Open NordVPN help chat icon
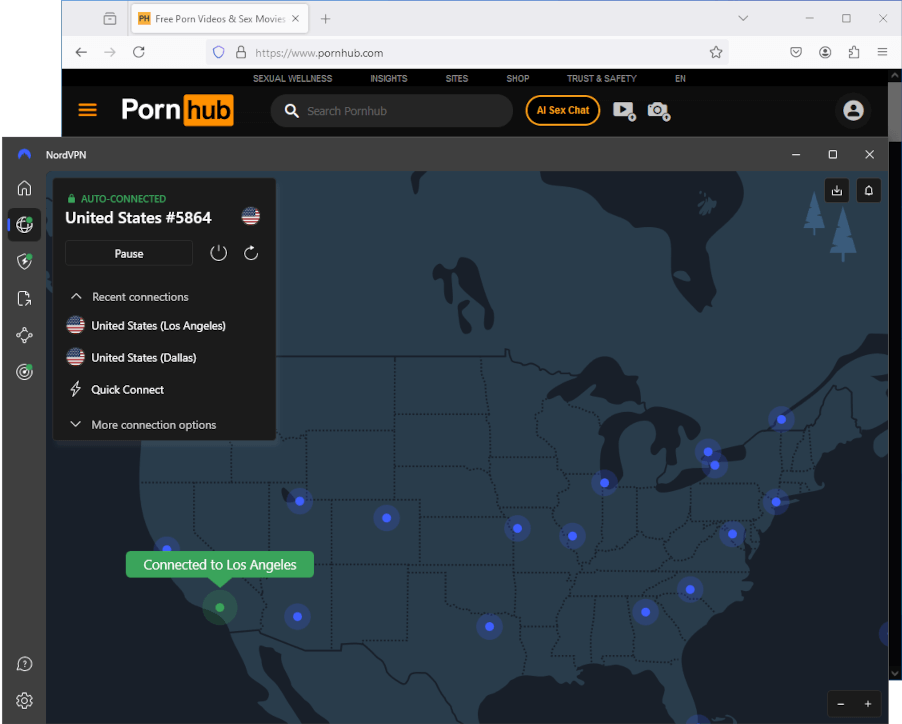The image size is (902, 724). [24, 664]
